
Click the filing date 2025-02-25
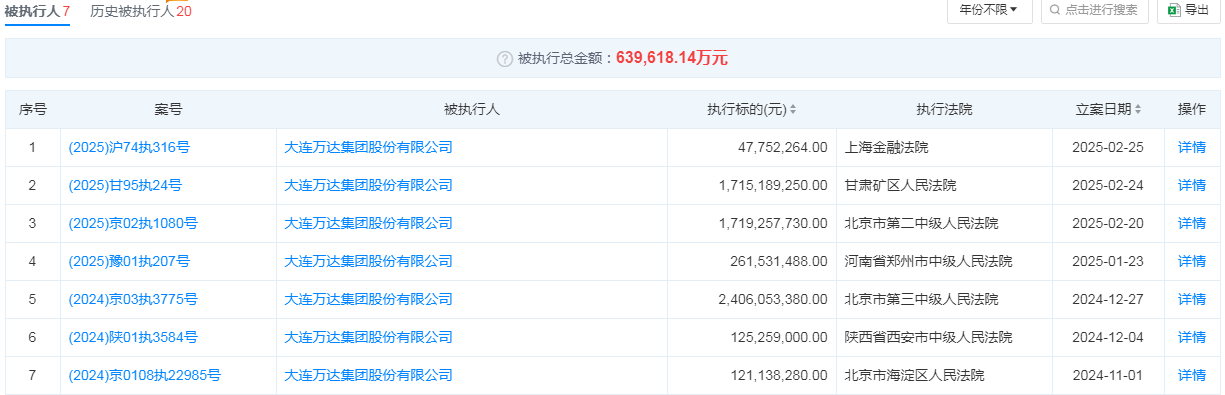(1107, 147)
